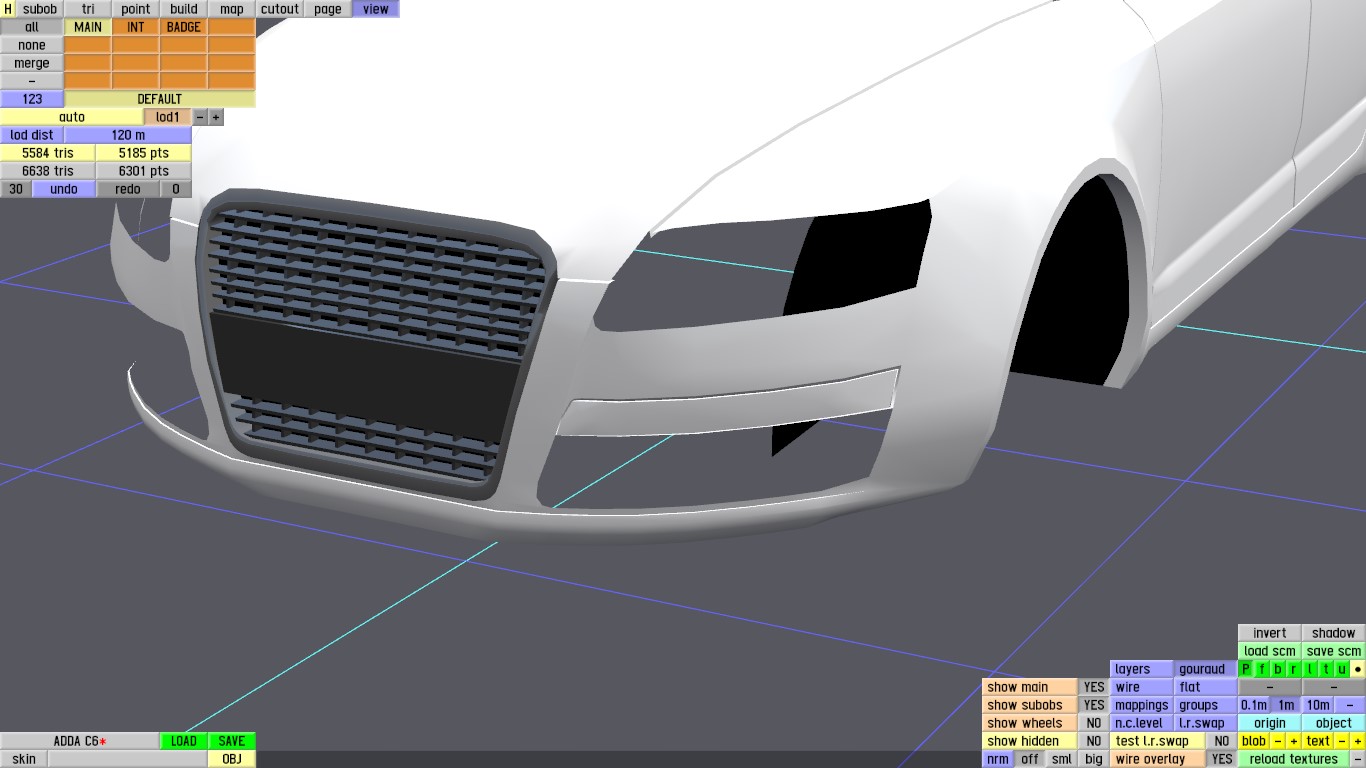
Task: Click the l.r.swap display button
Action: 1205,723
